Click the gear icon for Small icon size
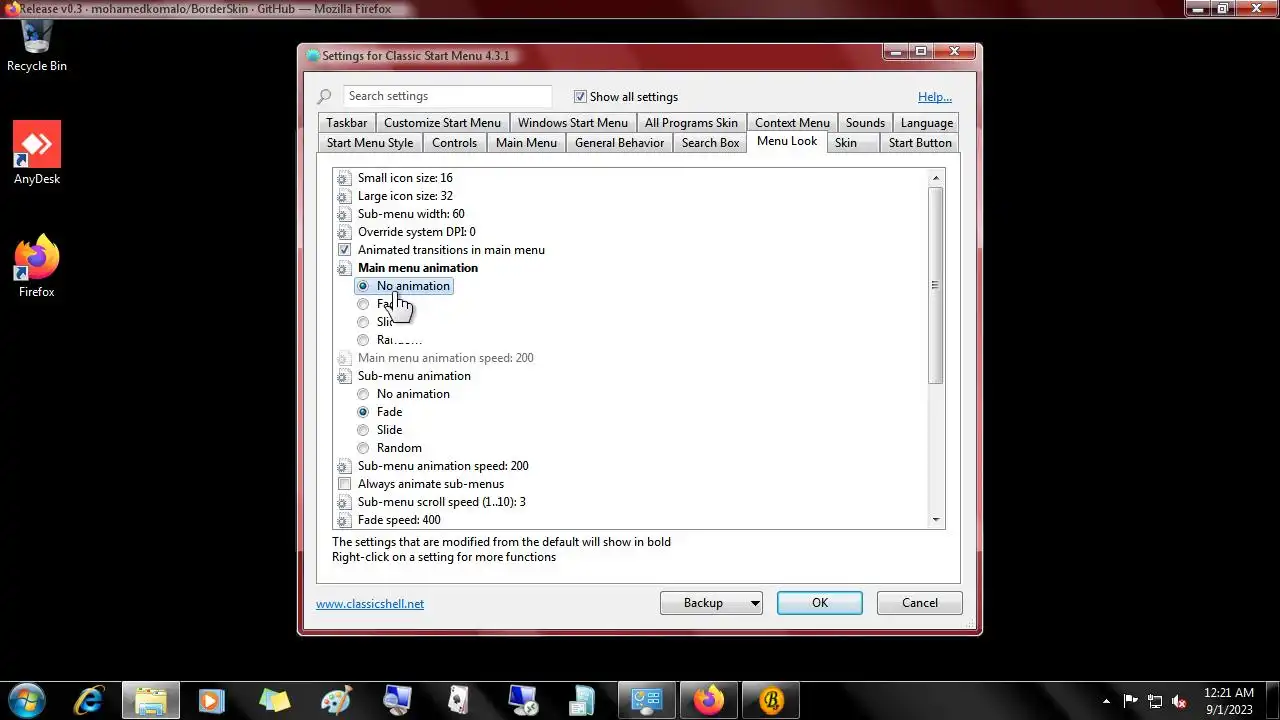1280x720 pixels. 344,178
